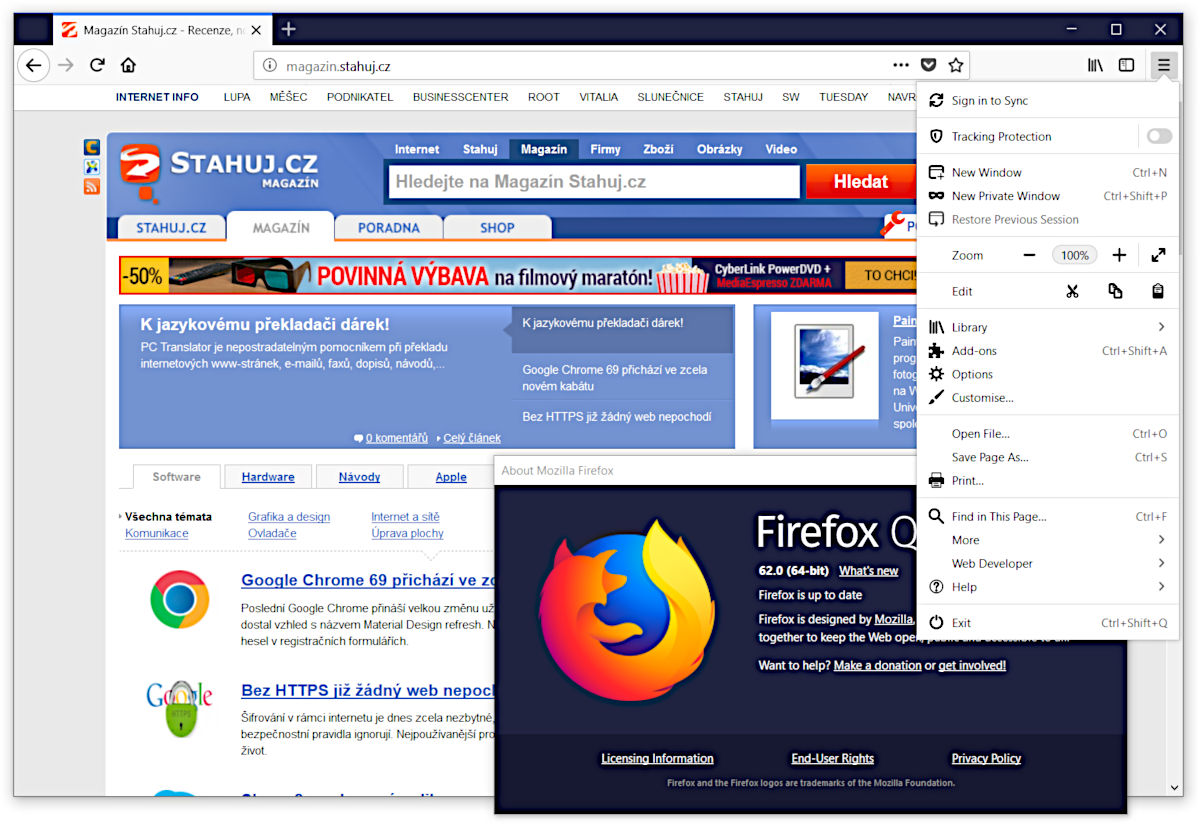
Task: Click the address bar URL field
Action: tap(580, 66)
